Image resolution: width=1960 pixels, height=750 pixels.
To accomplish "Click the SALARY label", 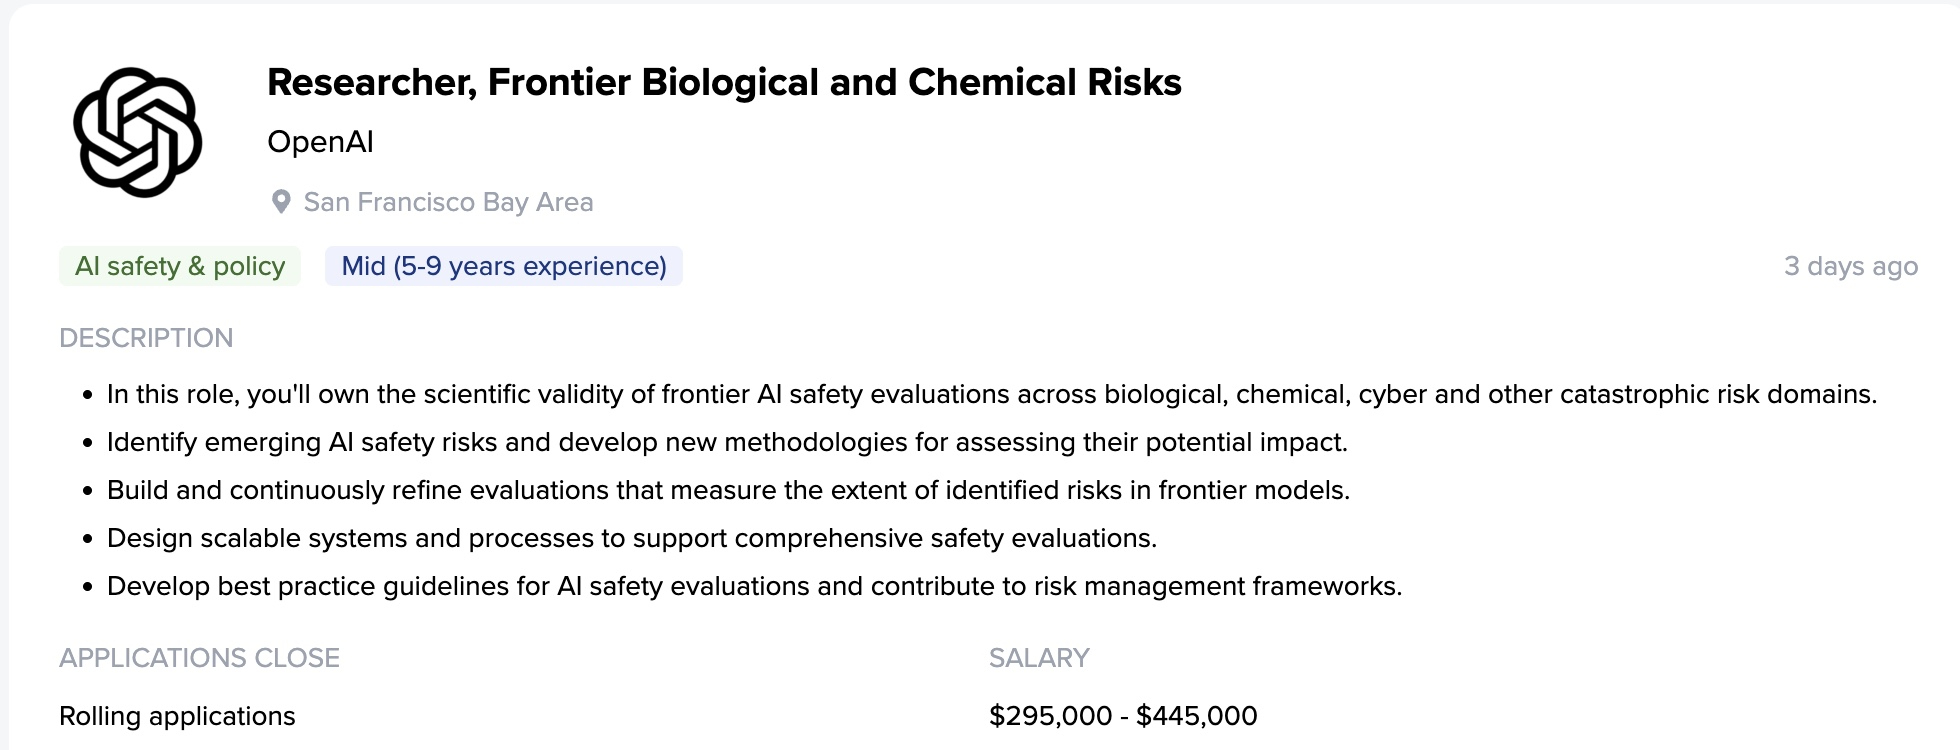I will [1039, 658].
